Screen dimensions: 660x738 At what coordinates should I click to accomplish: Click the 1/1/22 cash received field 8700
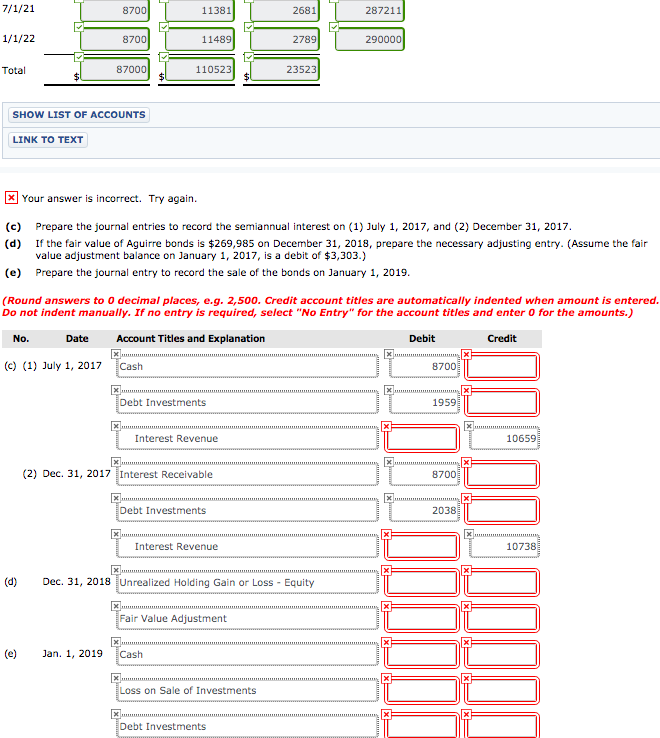(115, 39)
